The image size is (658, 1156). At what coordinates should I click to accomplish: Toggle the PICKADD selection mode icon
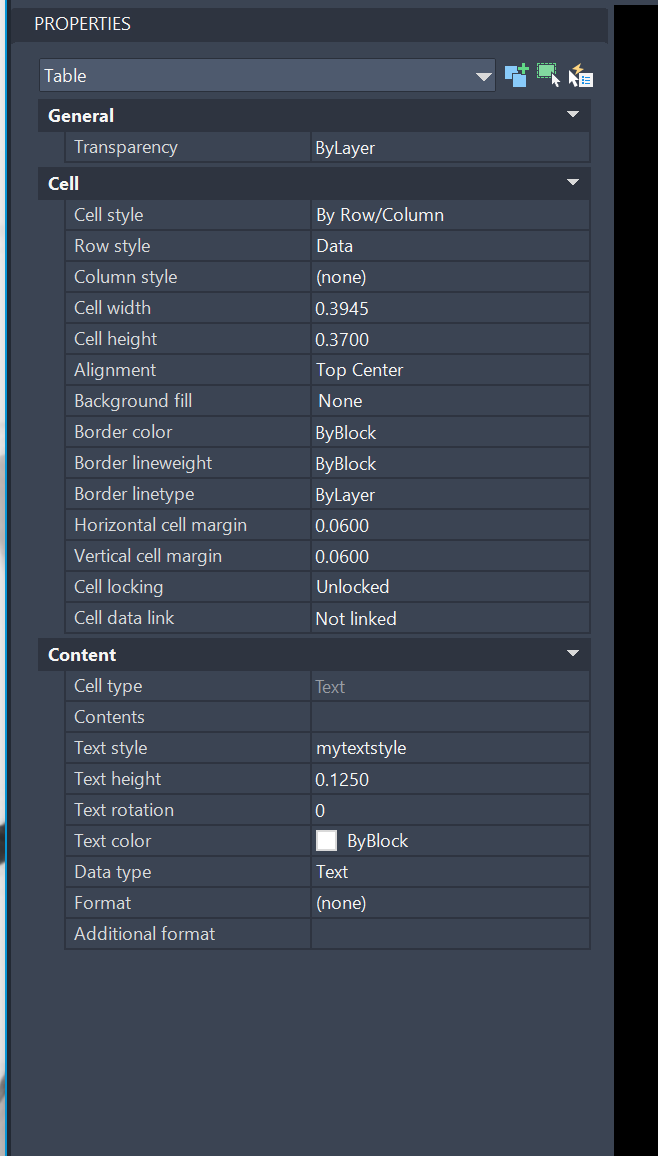[x=516, y=76]
